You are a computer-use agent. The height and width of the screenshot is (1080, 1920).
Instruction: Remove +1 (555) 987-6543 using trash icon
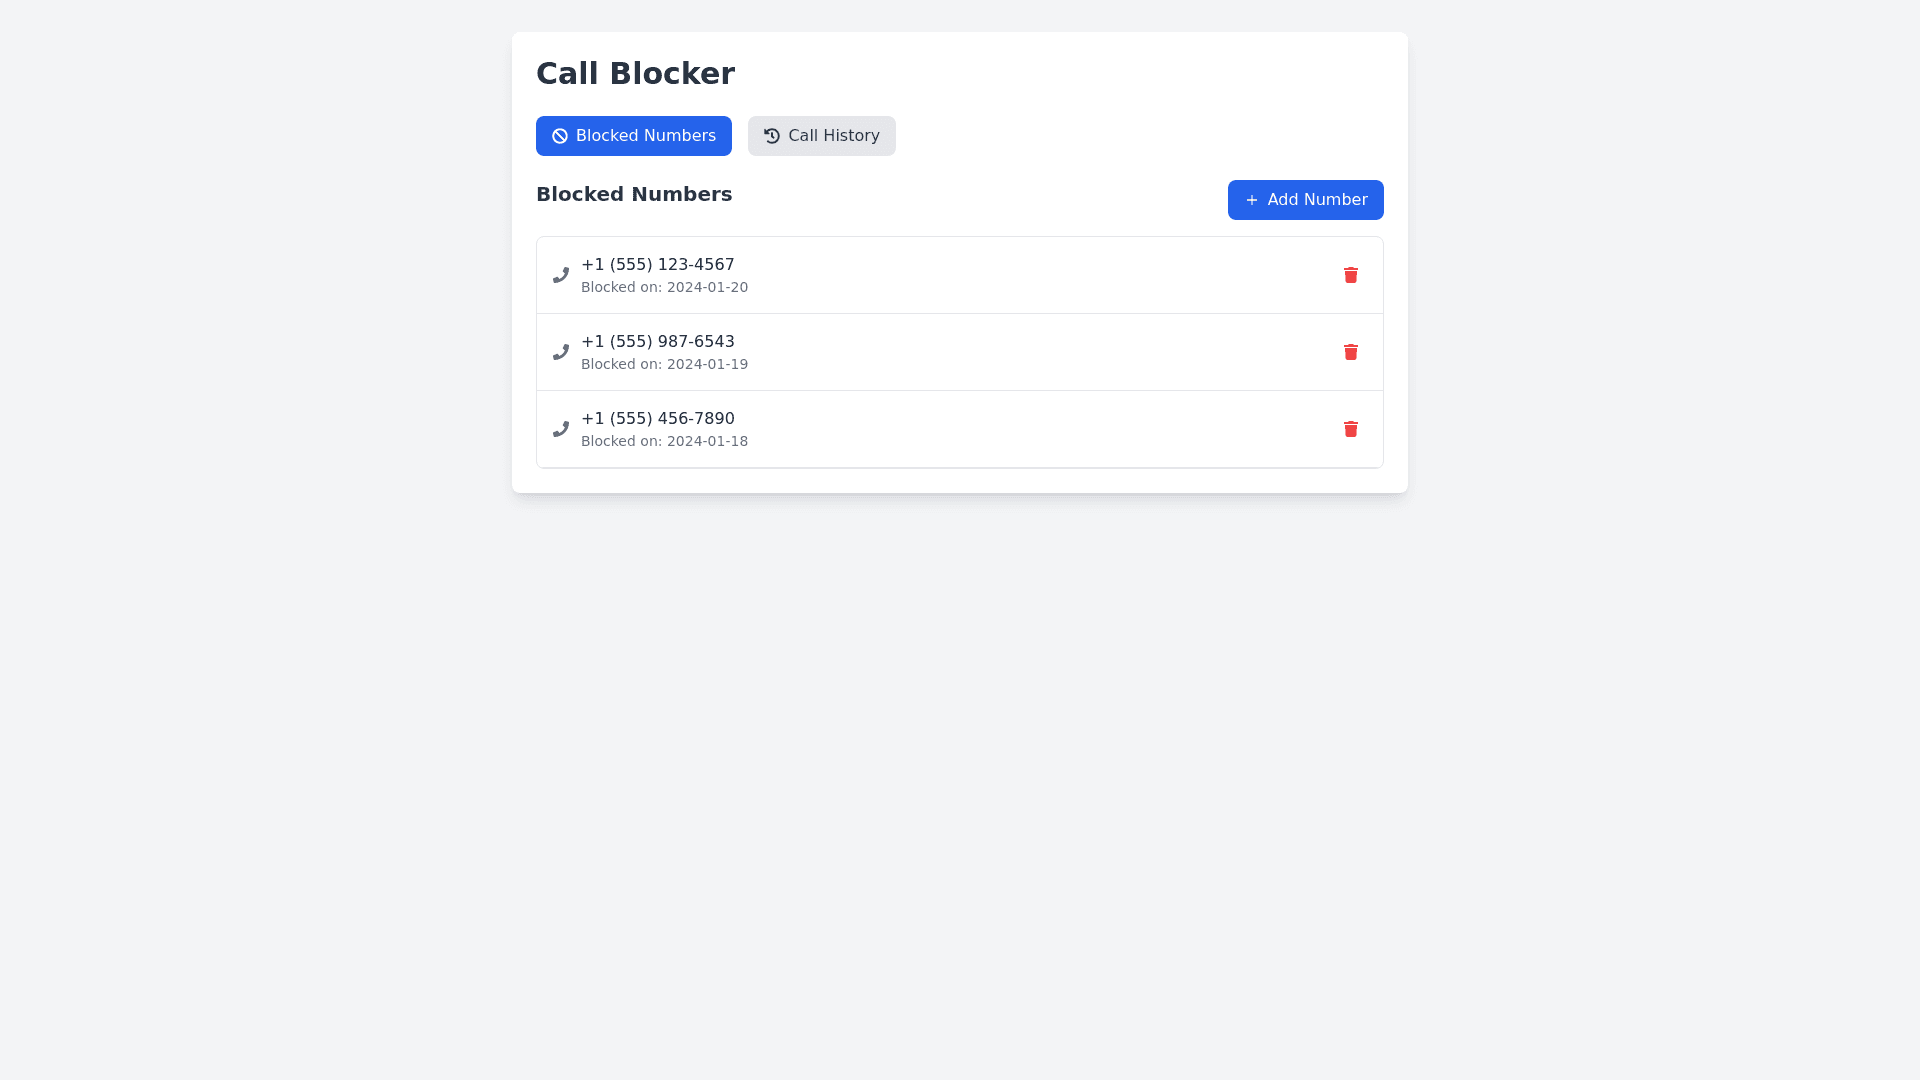pos(1350,352)
